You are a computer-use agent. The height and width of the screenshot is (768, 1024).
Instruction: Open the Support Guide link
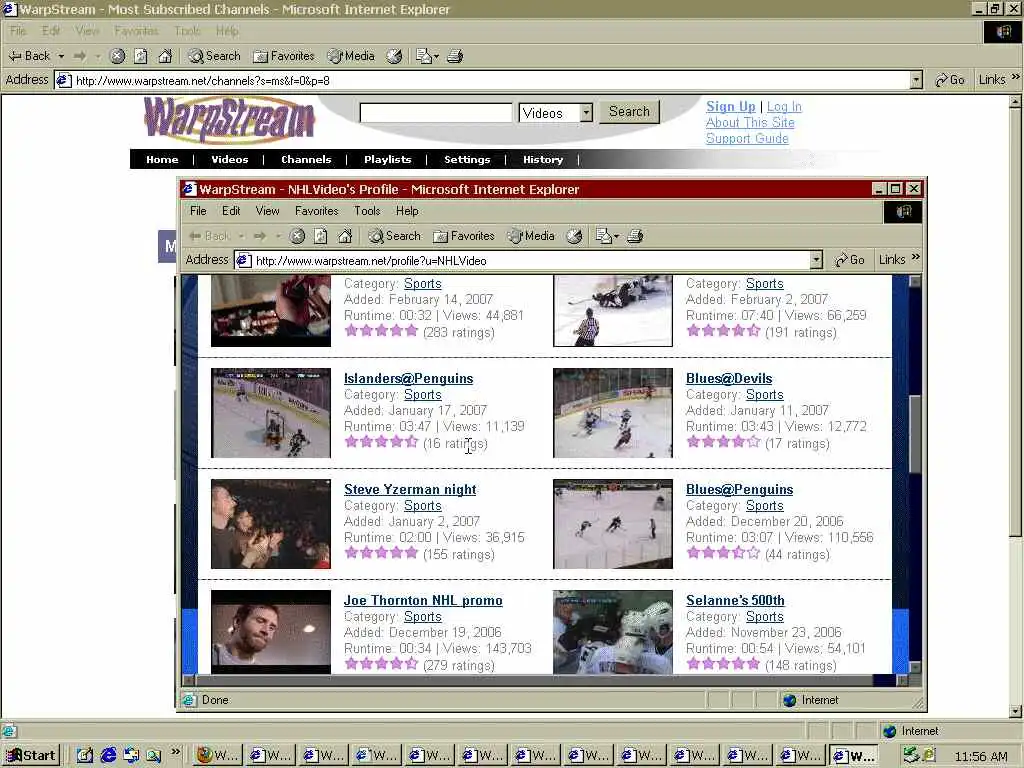click(x=747, y=138)
